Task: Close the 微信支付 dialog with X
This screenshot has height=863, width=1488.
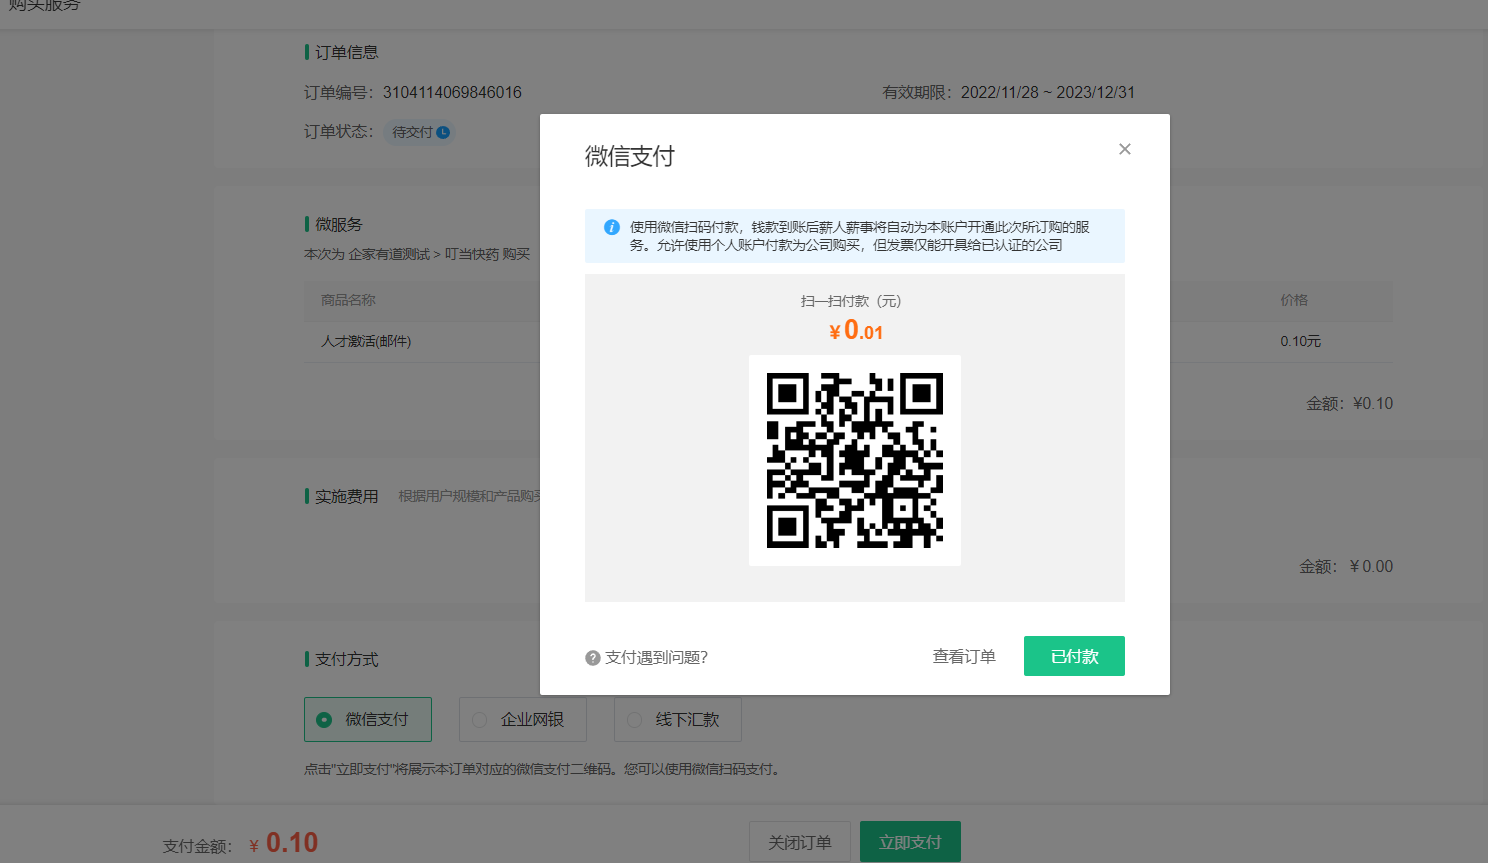Action: [x=1125, y=149]
